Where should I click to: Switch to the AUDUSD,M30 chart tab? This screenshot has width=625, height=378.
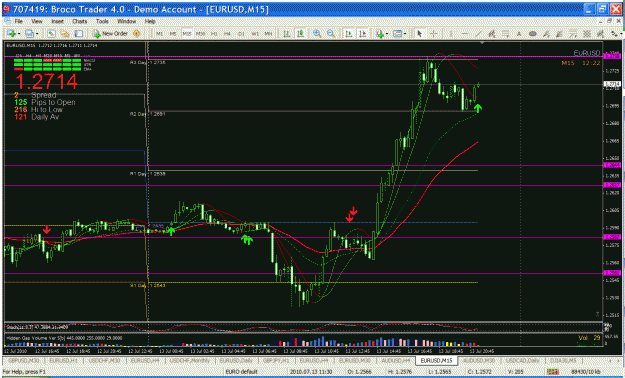tap(479, 361)
